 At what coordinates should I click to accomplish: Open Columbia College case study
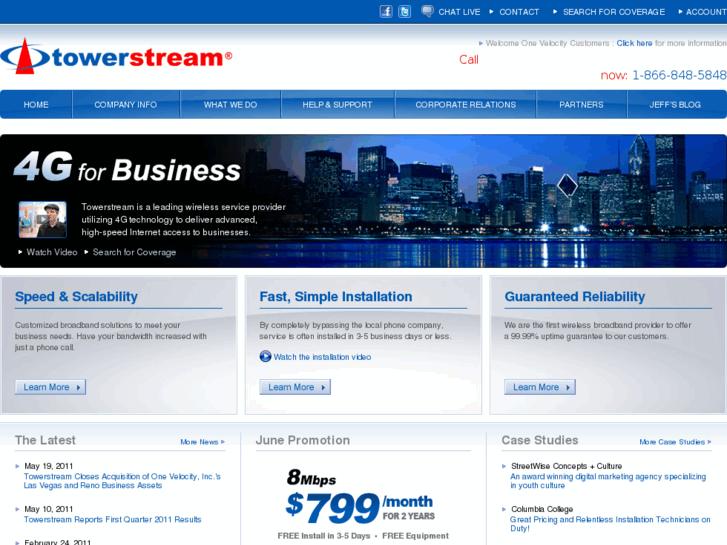tap(542, 509)
